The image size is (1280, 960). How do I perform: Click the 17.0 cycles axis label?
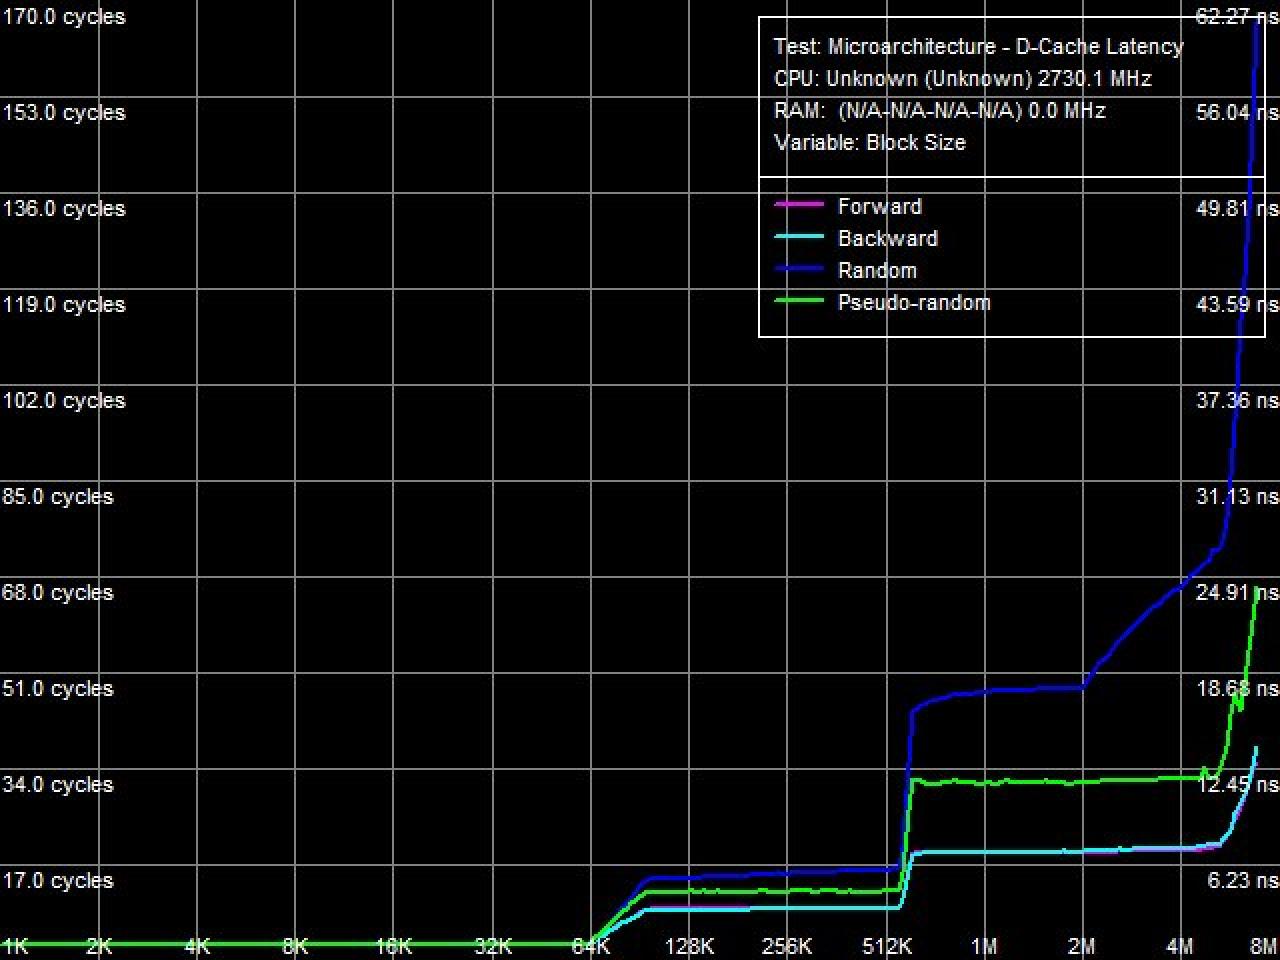(x=58, y=880)
